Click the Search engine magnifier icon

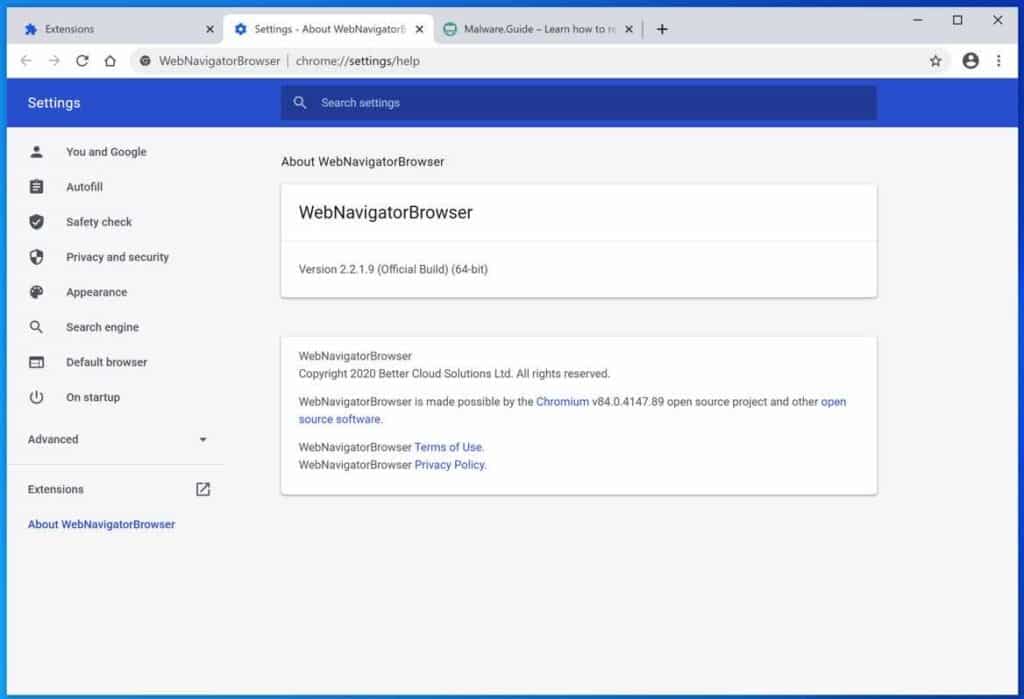[x=37, y=326]
